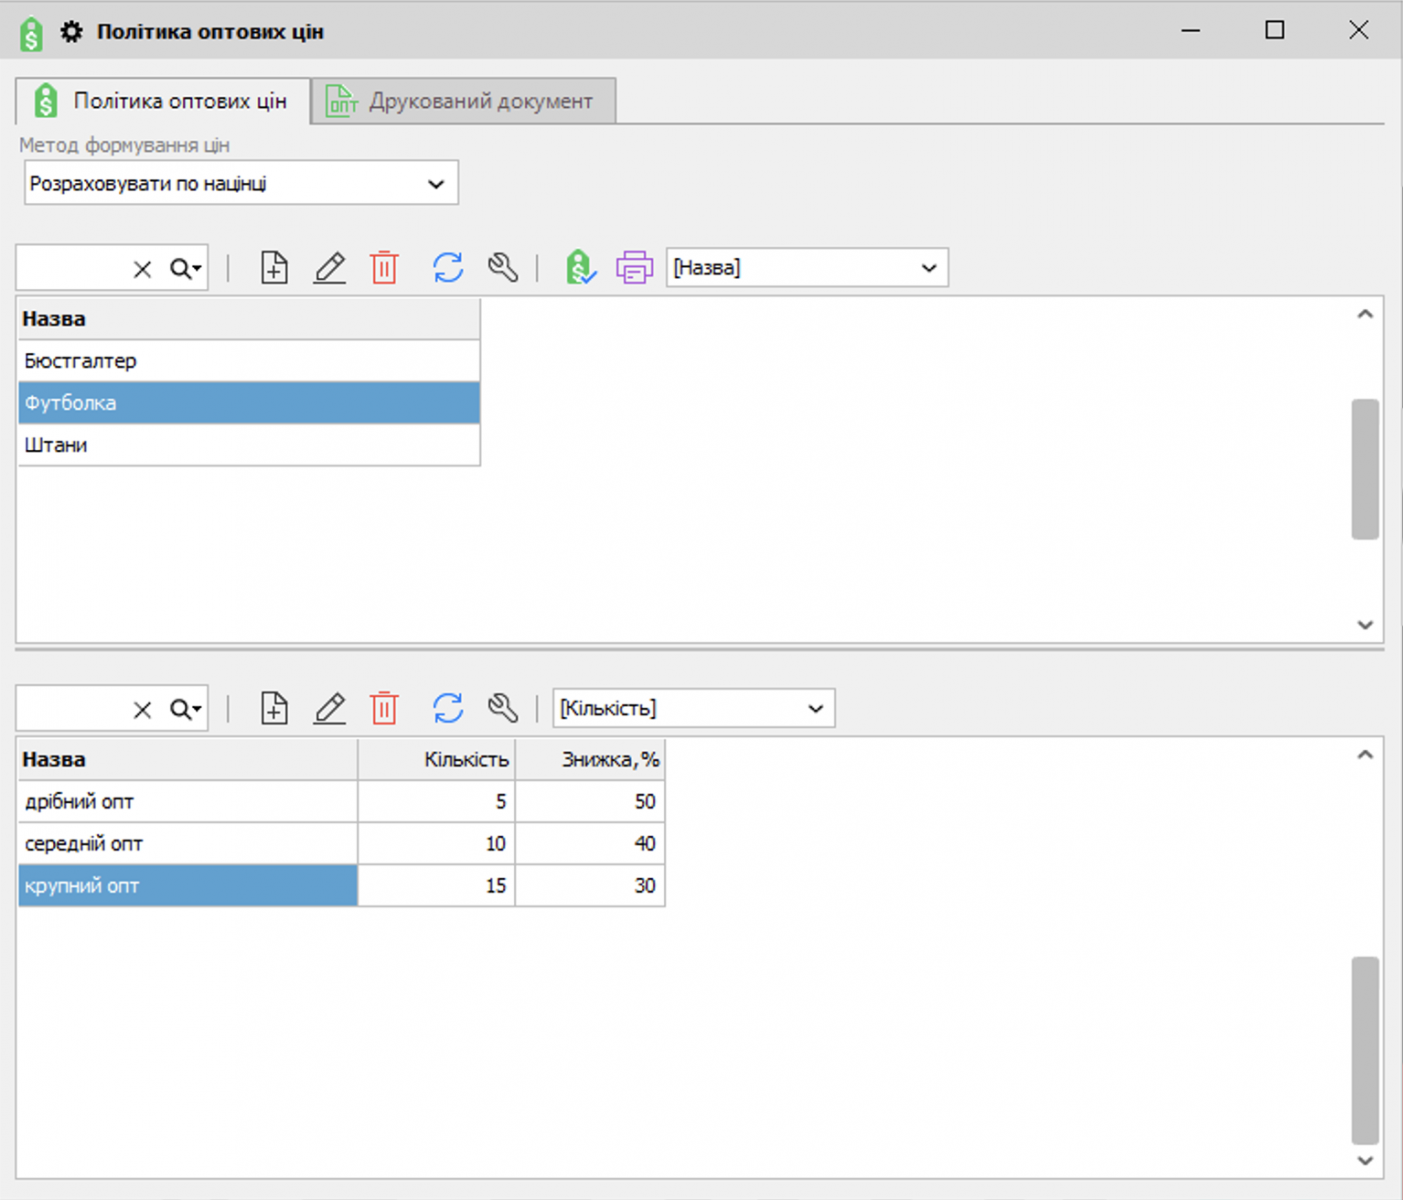Click the purple printer icon
The height and width of the screenshot is (1200, 1403).
(x=634, y=268)
